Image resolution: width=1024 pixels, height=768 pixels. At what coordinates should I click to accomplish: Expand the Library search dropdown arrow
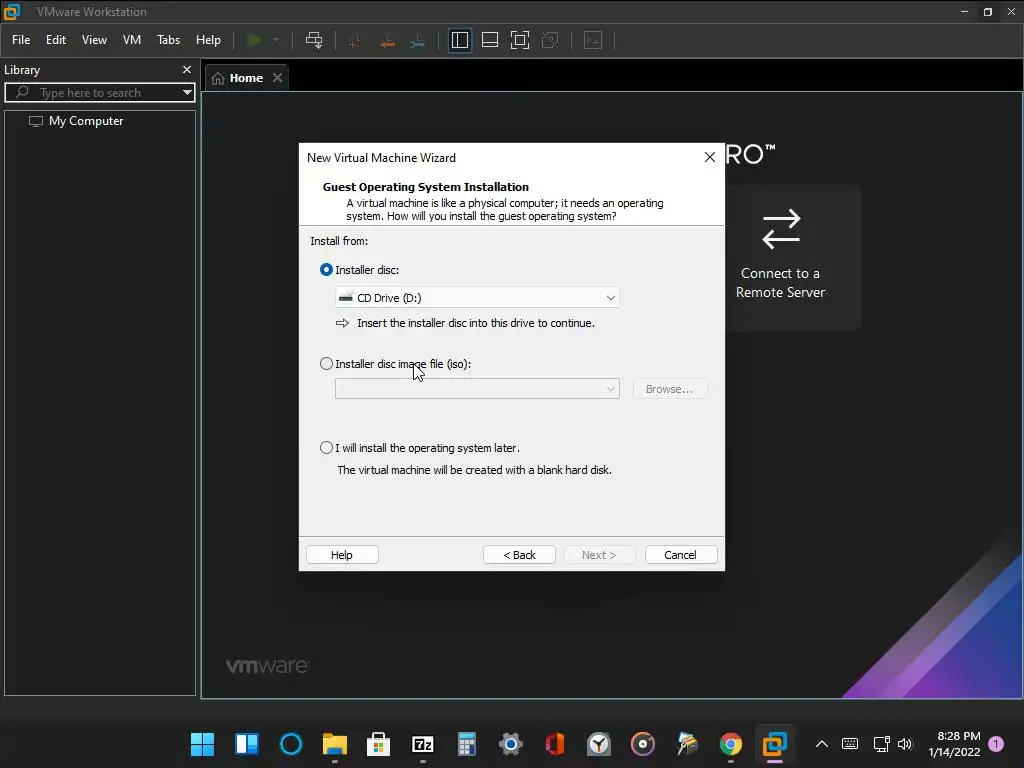pos(187,93)
